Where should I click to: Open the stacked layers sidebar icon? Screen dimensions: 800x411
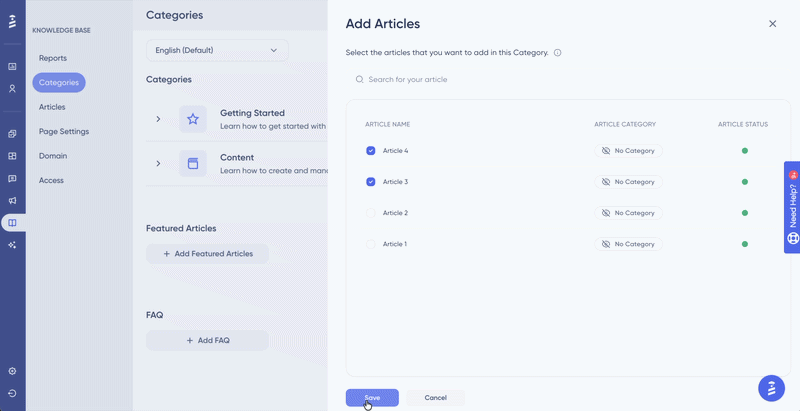tap(13, 134)
